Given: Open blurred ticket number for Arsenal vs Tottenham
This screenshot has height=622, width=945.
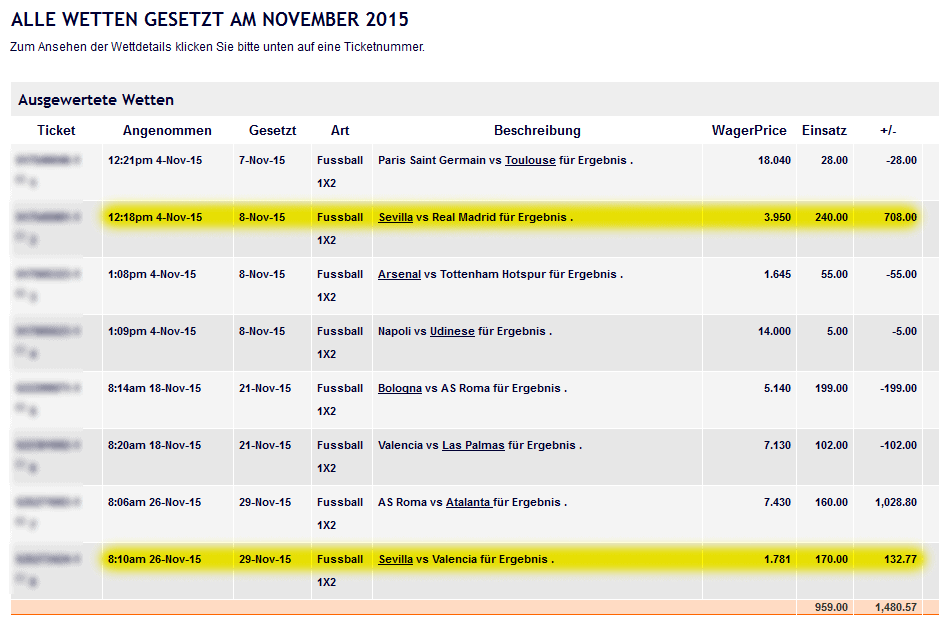Looking at the screenshot, I should click(x=48, y=274).
